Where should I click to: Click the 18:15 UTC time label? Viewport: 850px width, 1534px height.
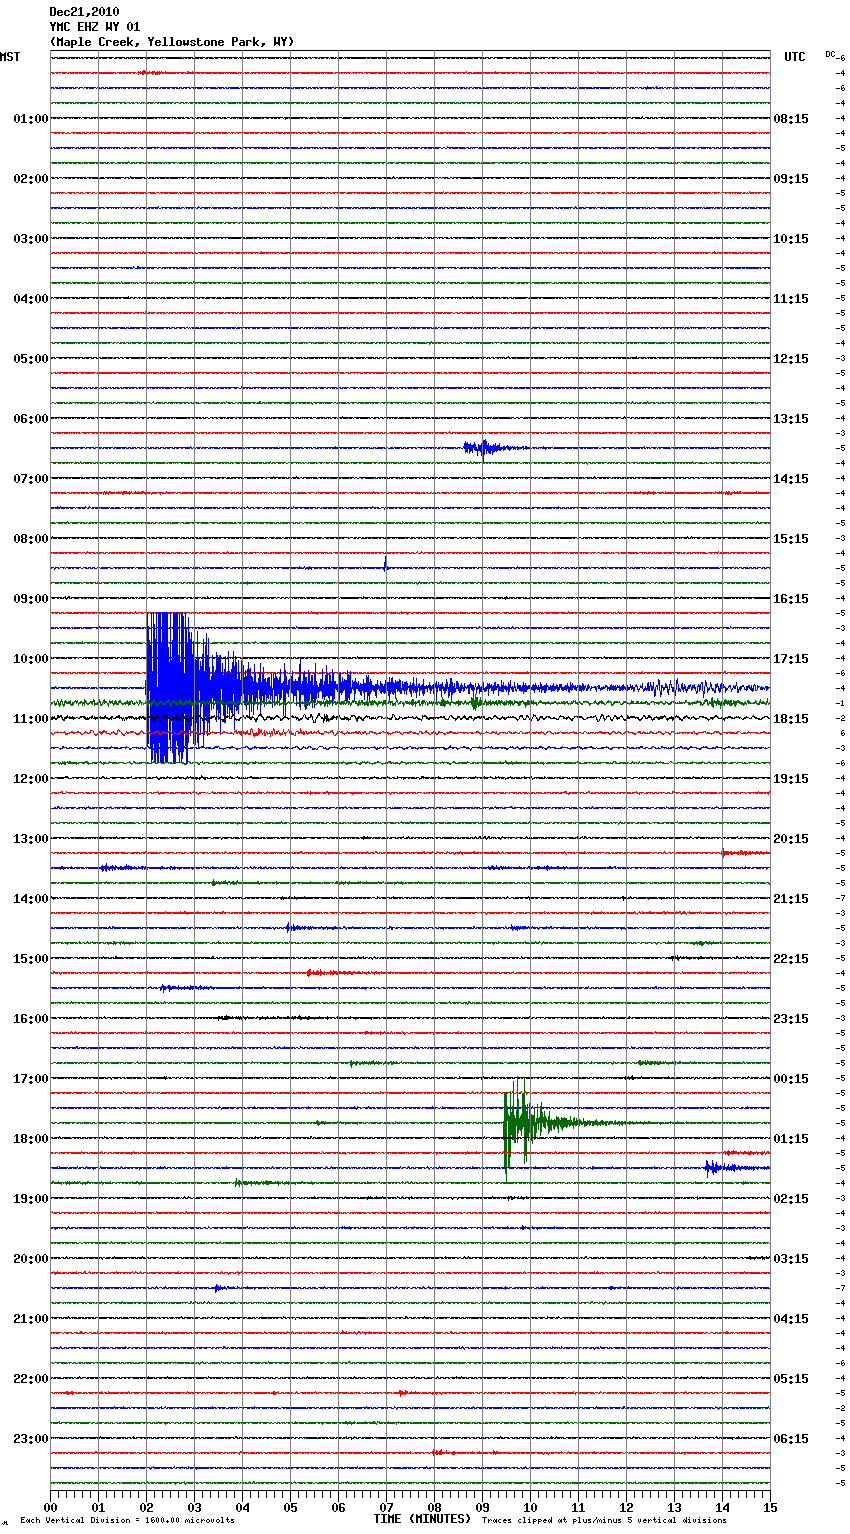coord(791,719)
